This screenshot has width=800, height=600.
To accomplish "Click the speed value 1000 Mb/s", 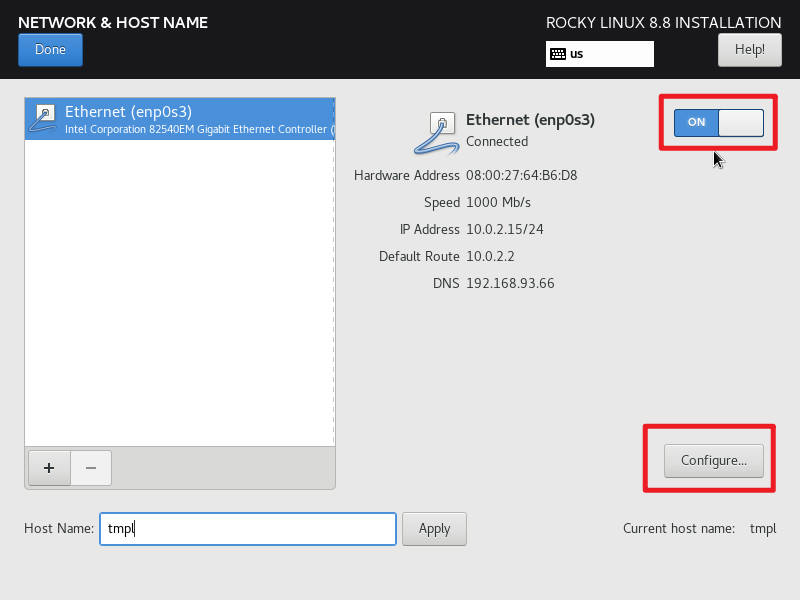I will pos(498,203).
